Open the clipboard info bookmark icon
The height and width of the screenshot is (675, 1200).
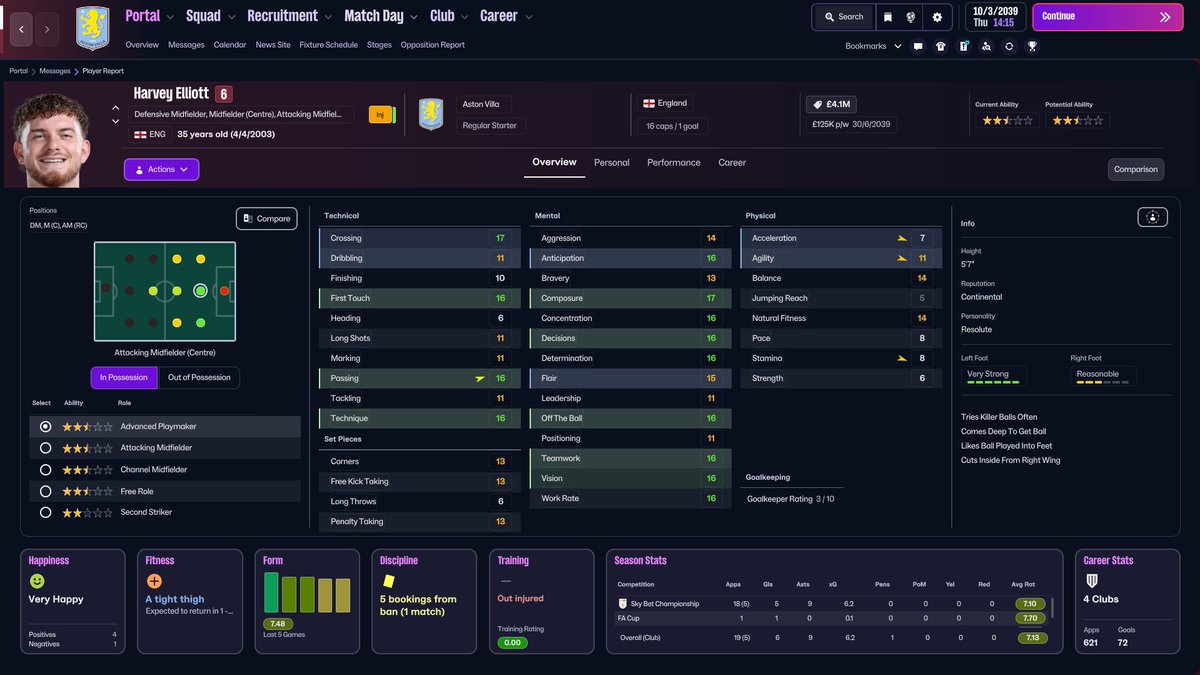click(x=964, y=46)
